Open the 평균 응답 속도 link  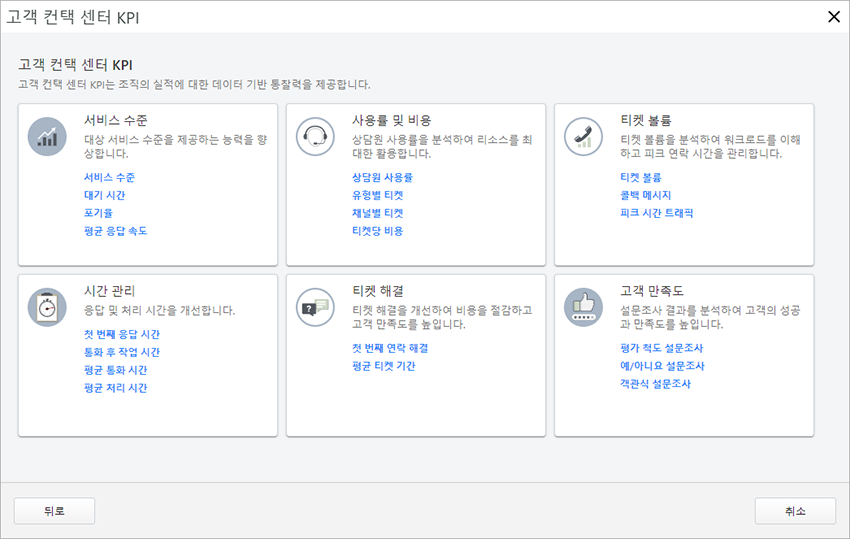click(115, 231)
